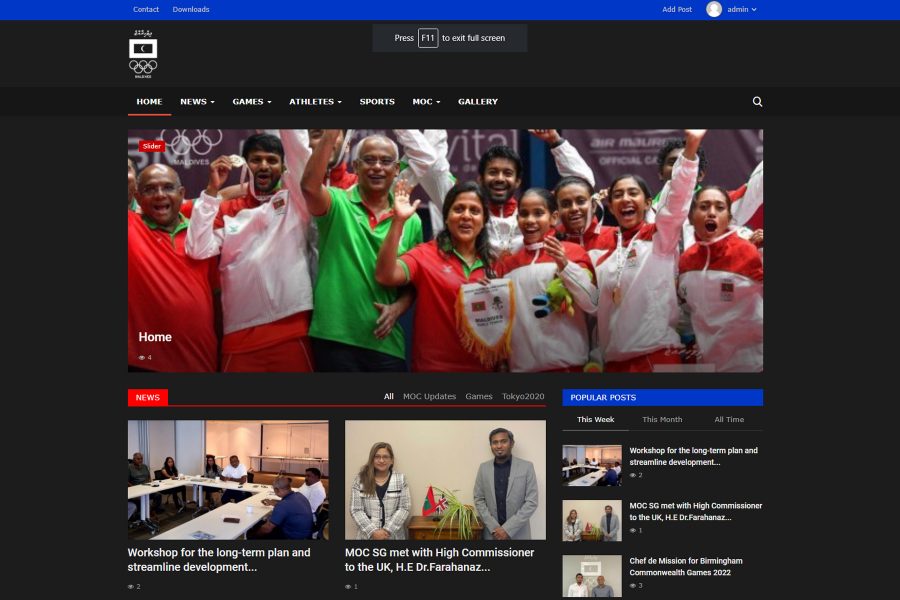This screenshot has width=900, height=600.
Task: Expand the admin account dropdown
Action: tap(742, 9)
